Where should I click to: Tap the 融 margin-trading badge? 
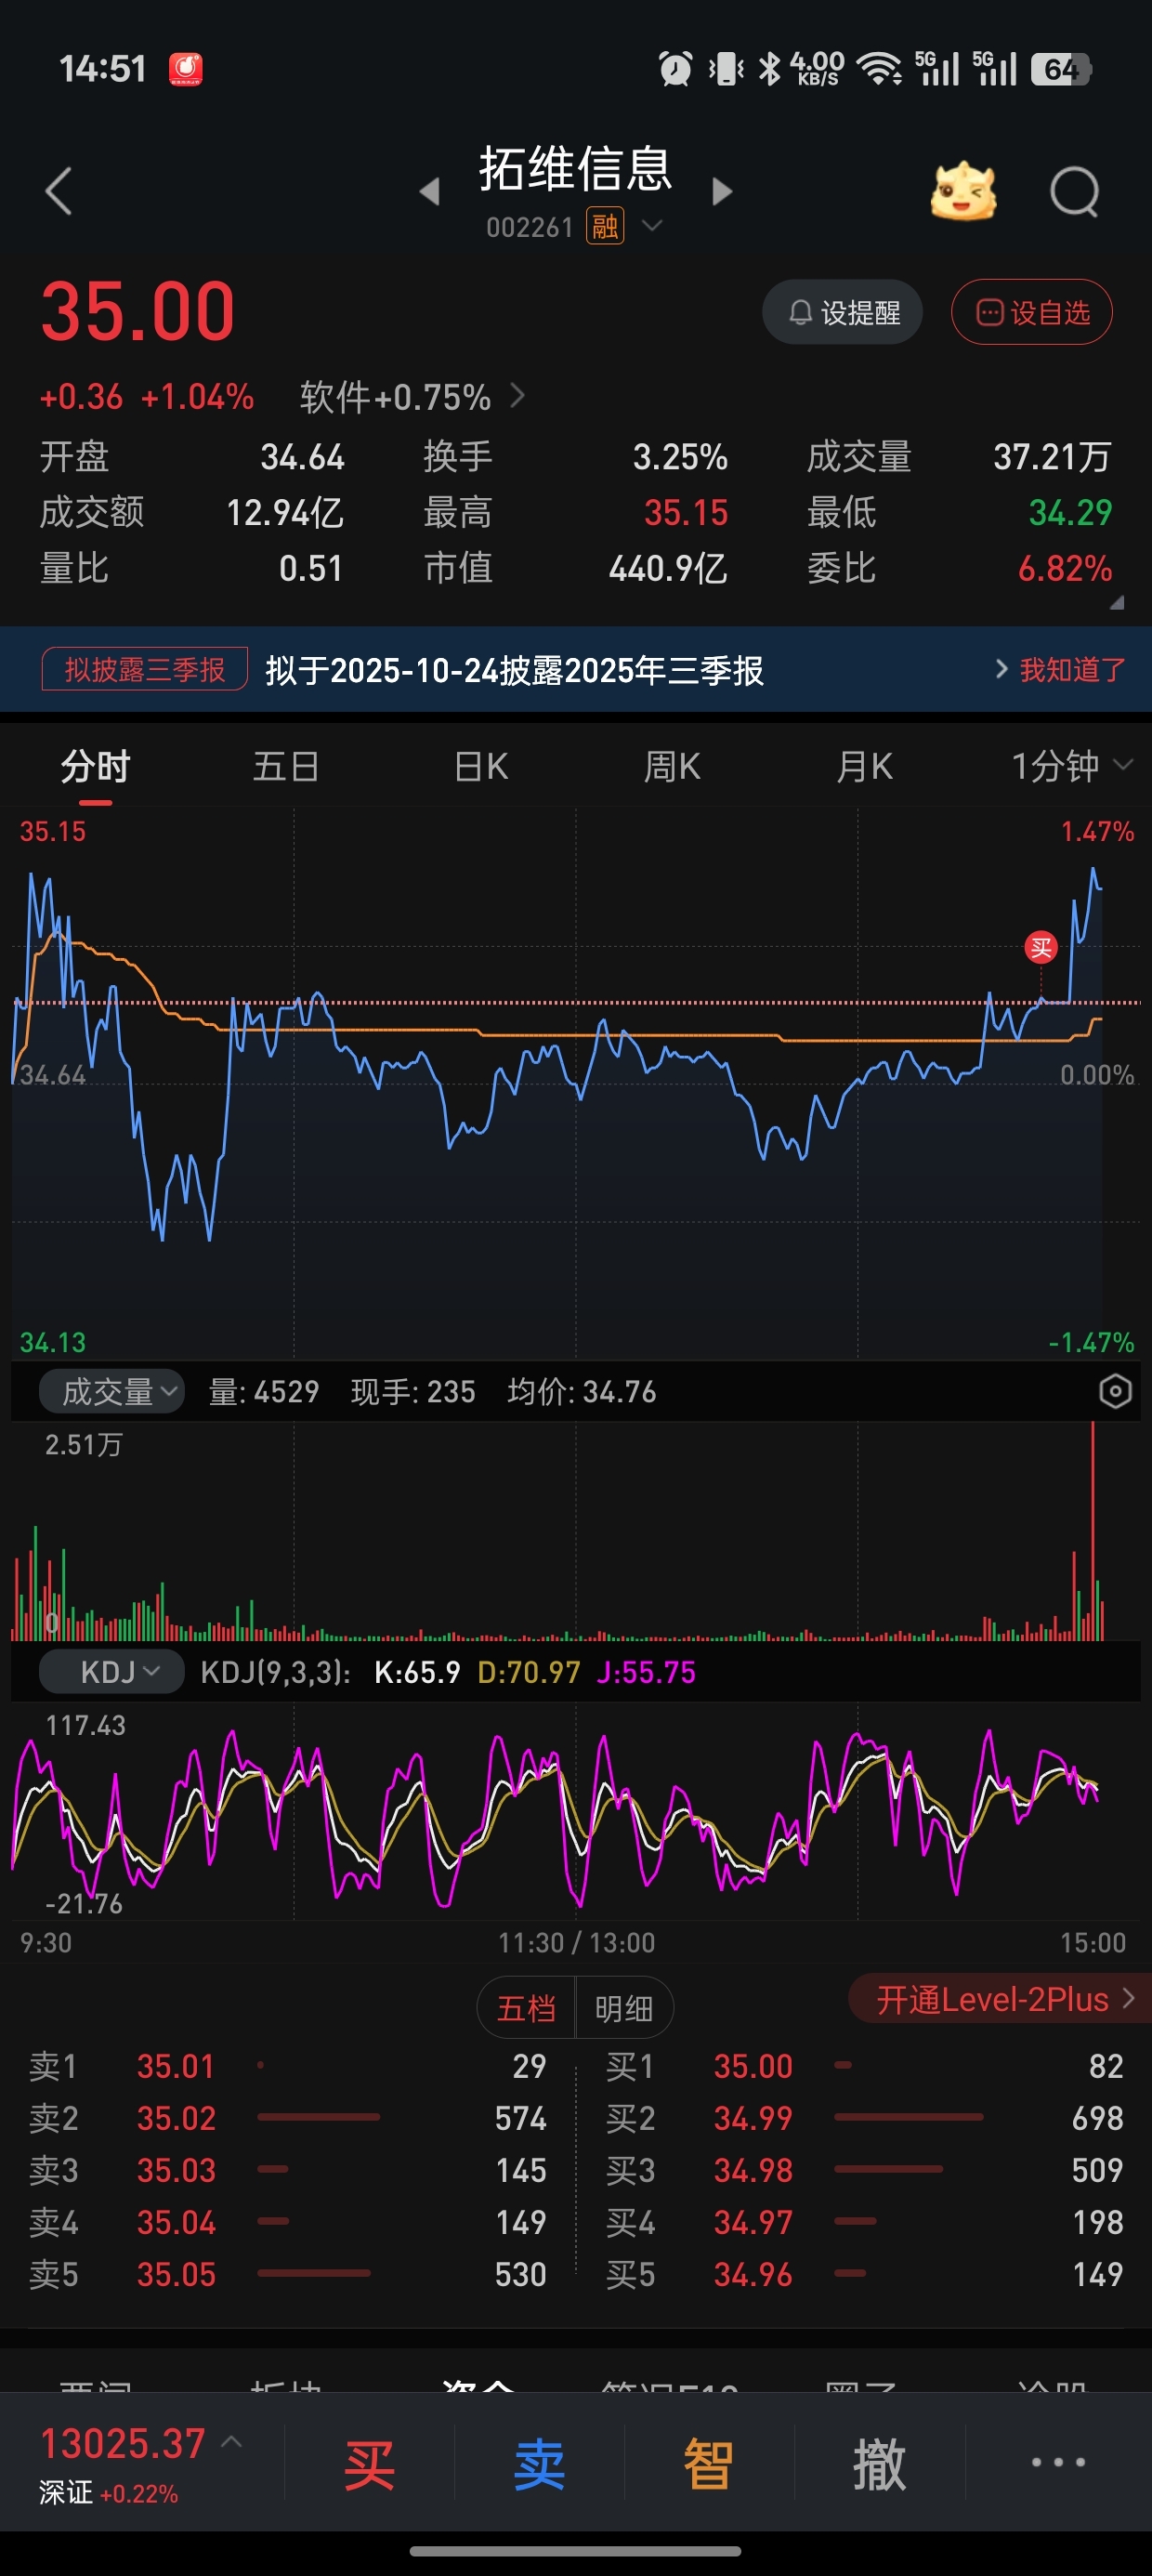coord(605,227)
